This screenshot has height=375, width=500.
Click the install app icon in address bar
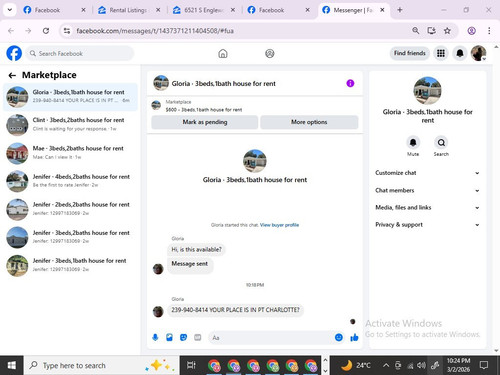[x=431, y=31]
